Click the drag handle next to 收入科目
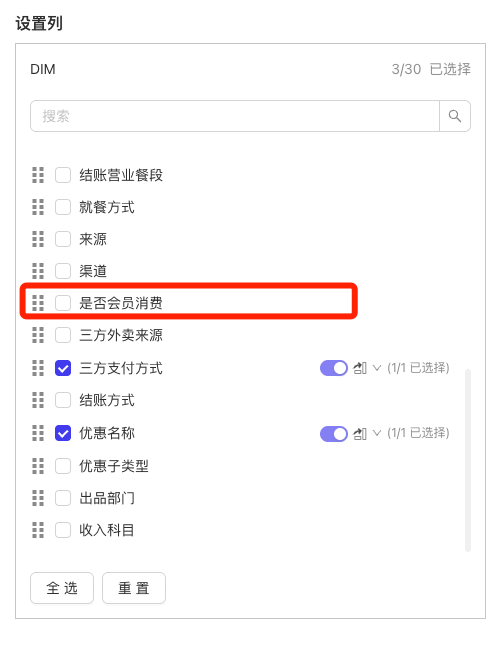Screen dimensions: 490x666 (x=38, y=530)
